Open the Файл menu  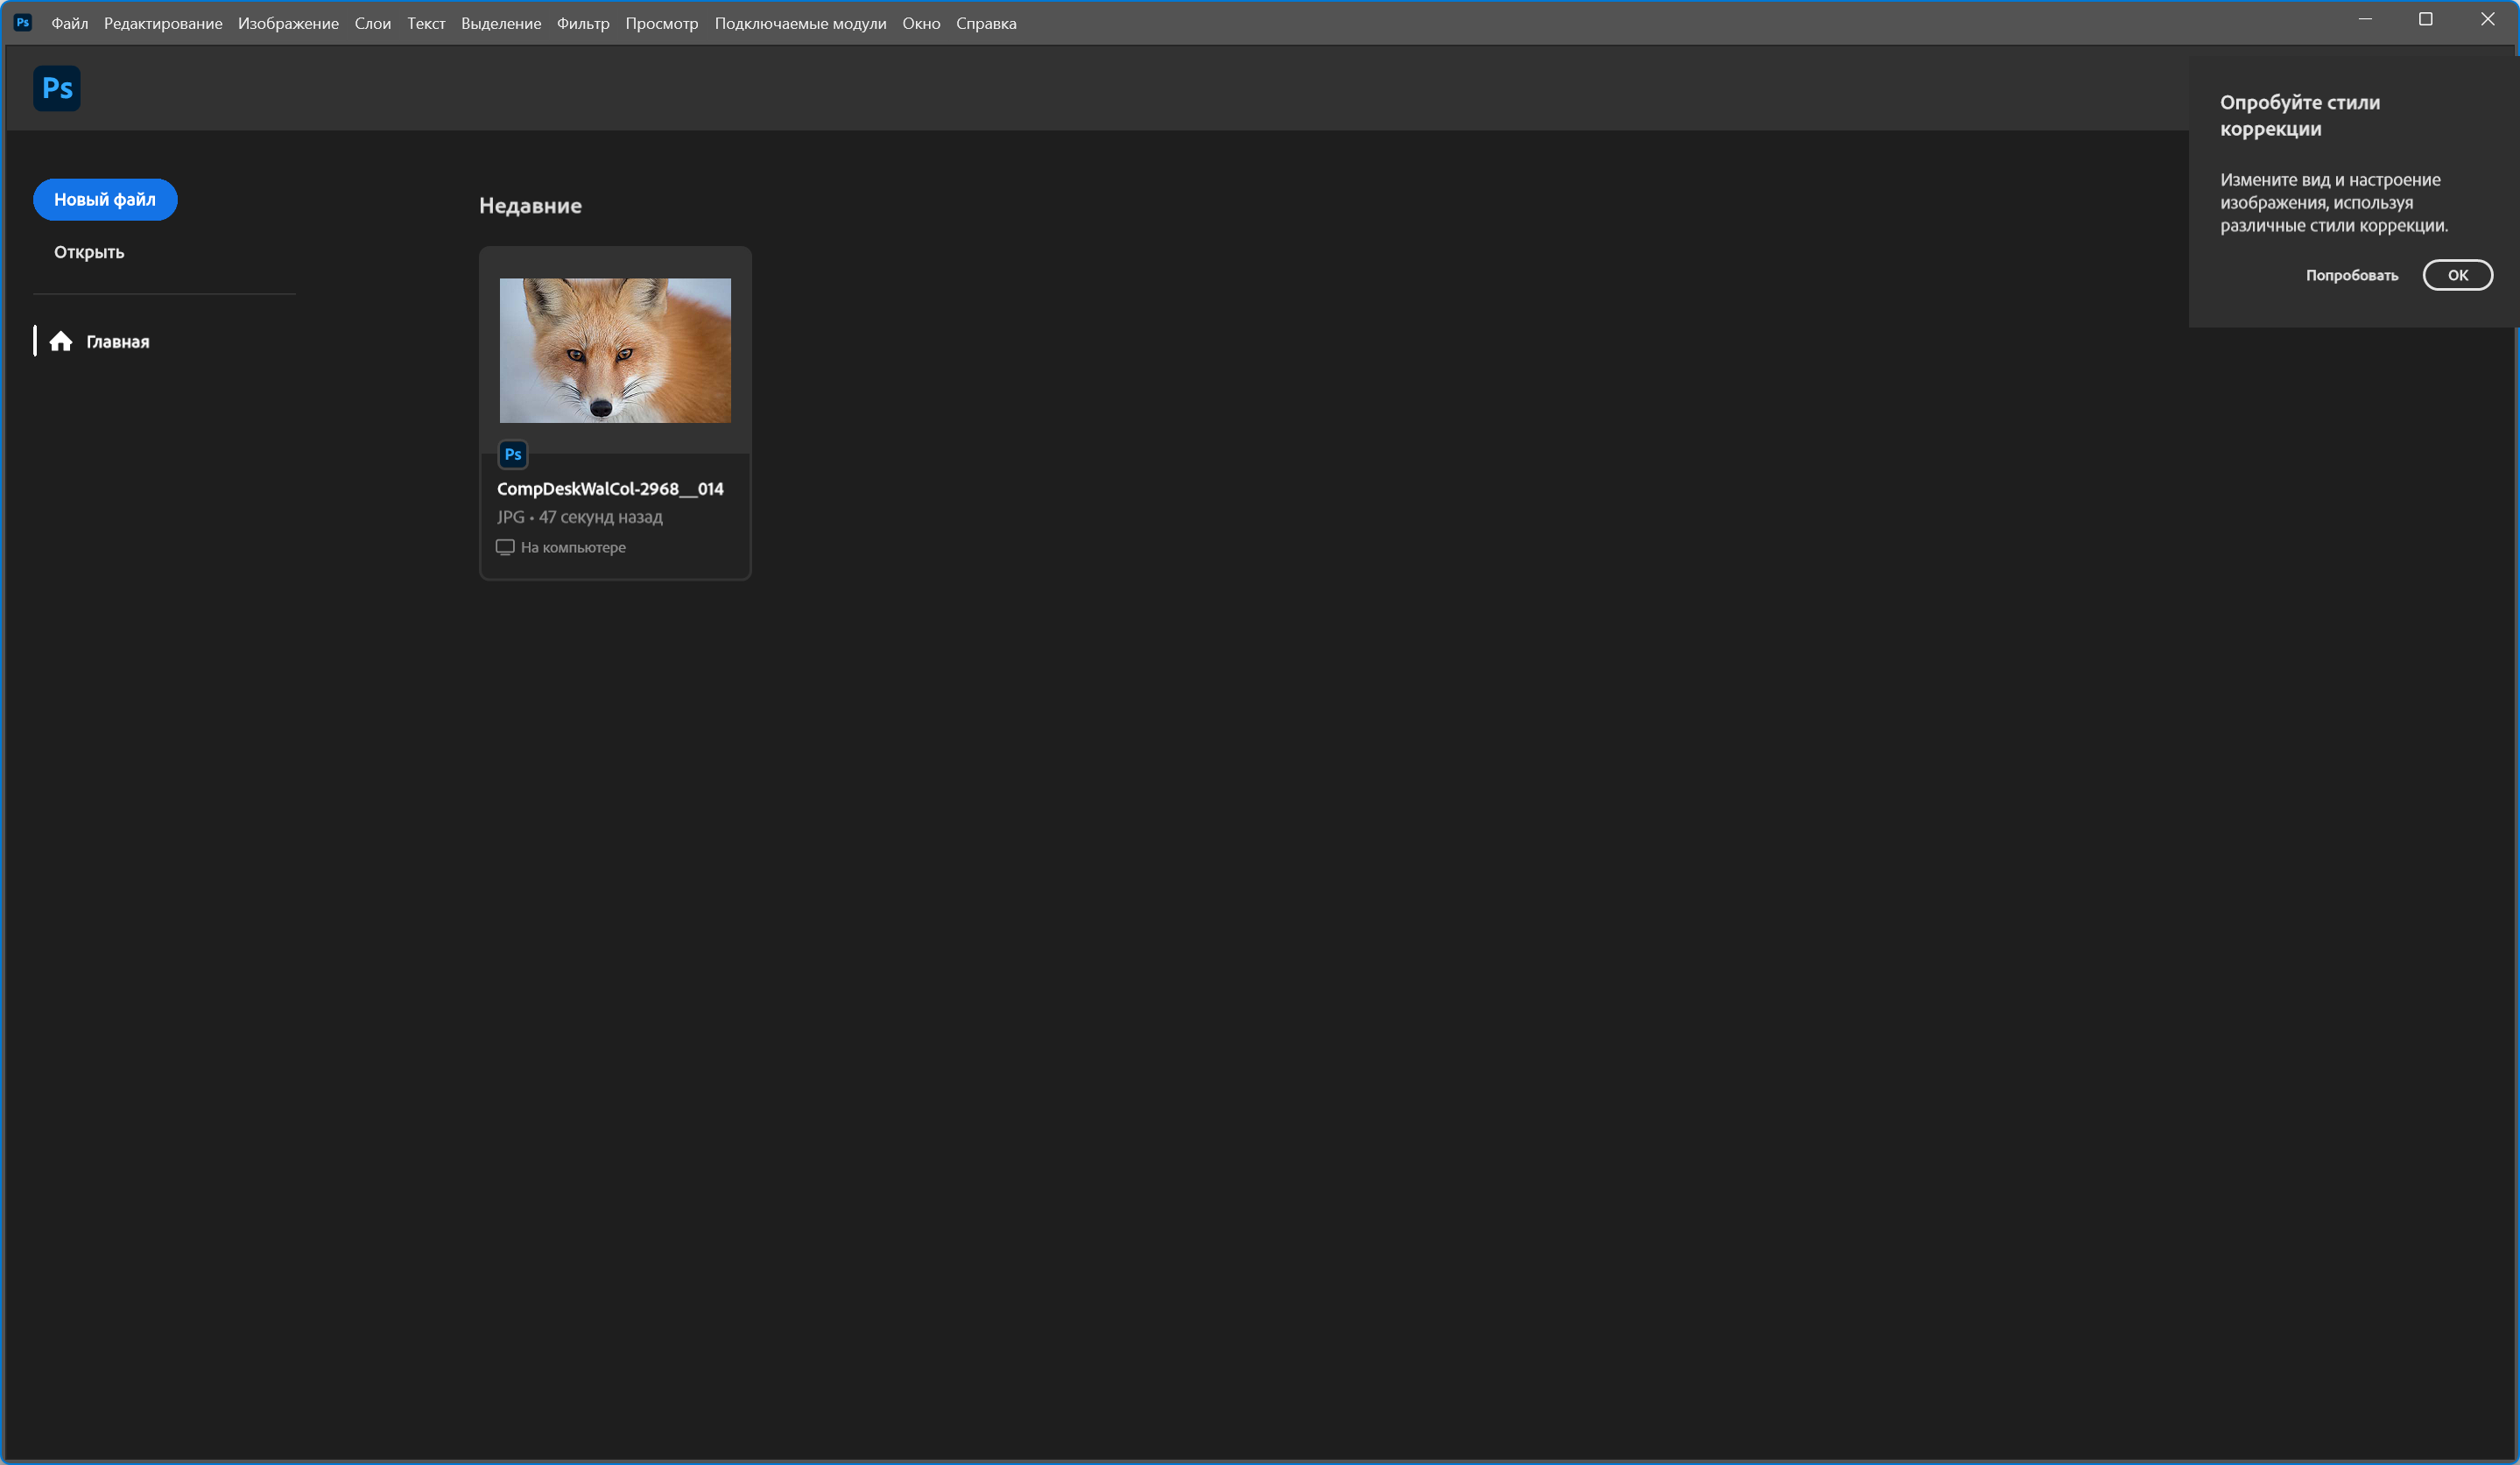69,23
